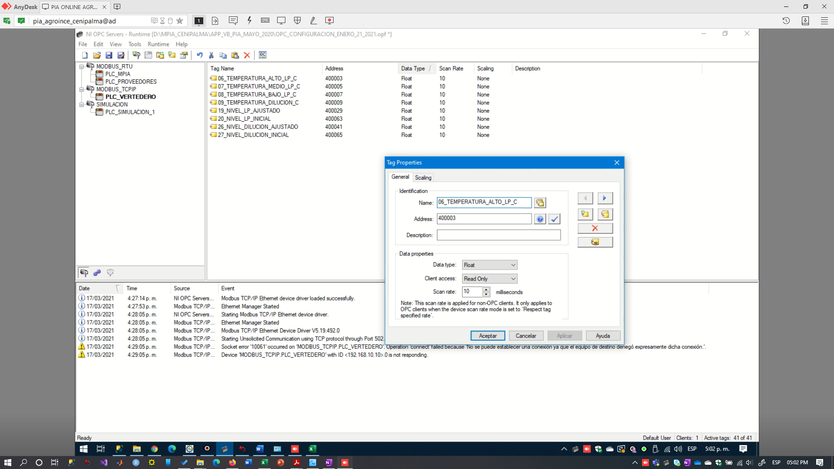
Task: Click the Open project folder icon
Action: coord(96,55)
